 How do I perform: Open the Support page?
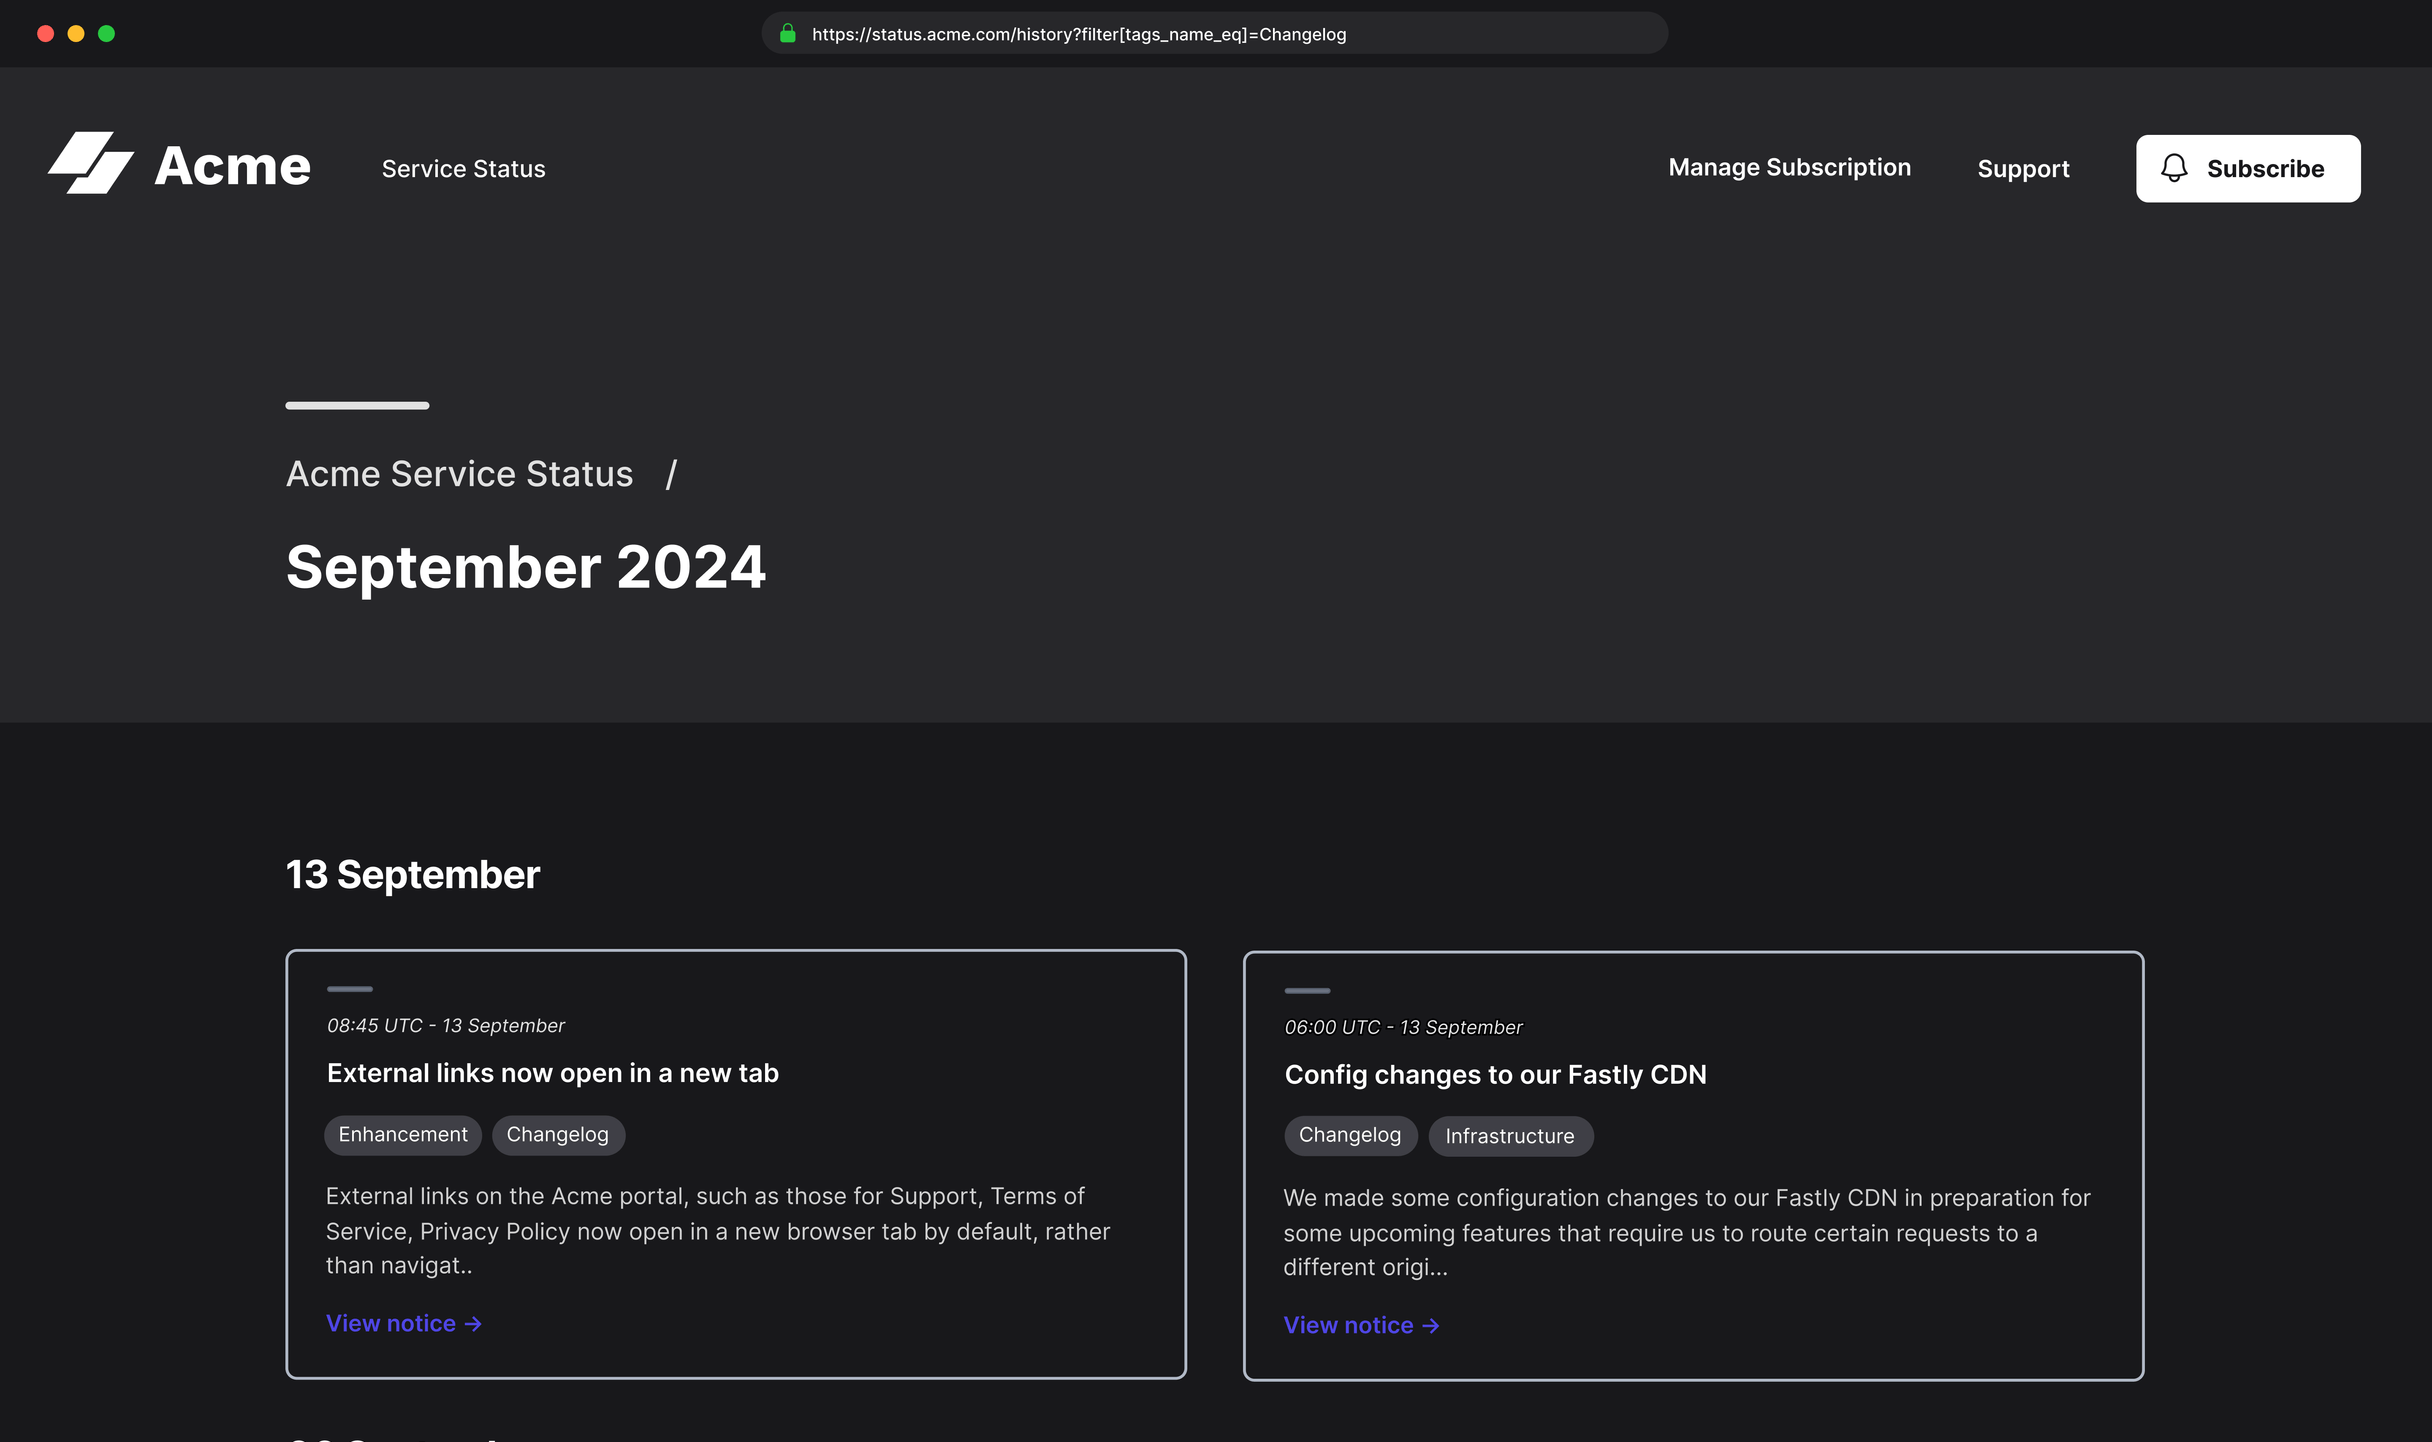pyautogui.click(x=2023, y=168)
